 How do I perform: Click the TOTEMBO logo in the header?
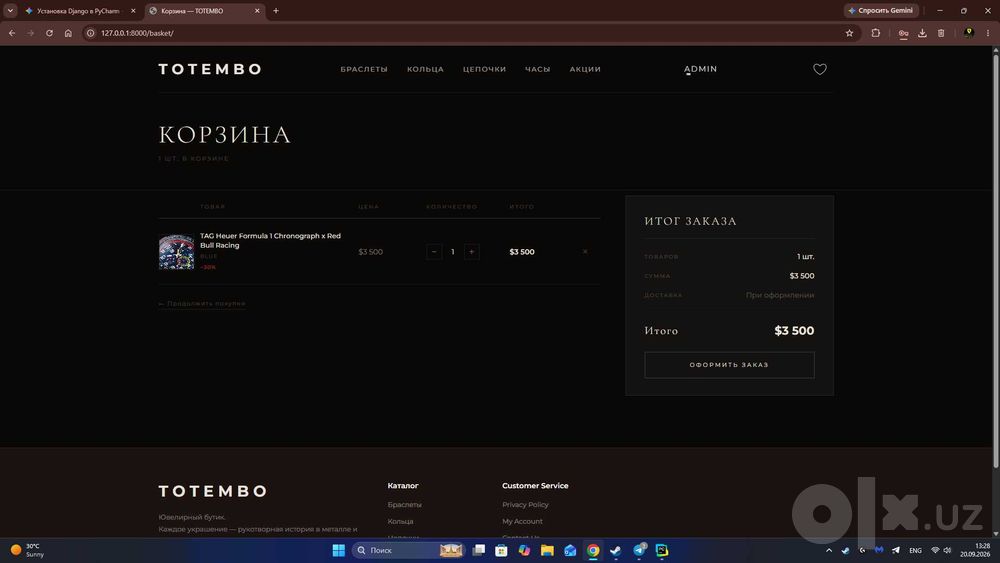210,69
